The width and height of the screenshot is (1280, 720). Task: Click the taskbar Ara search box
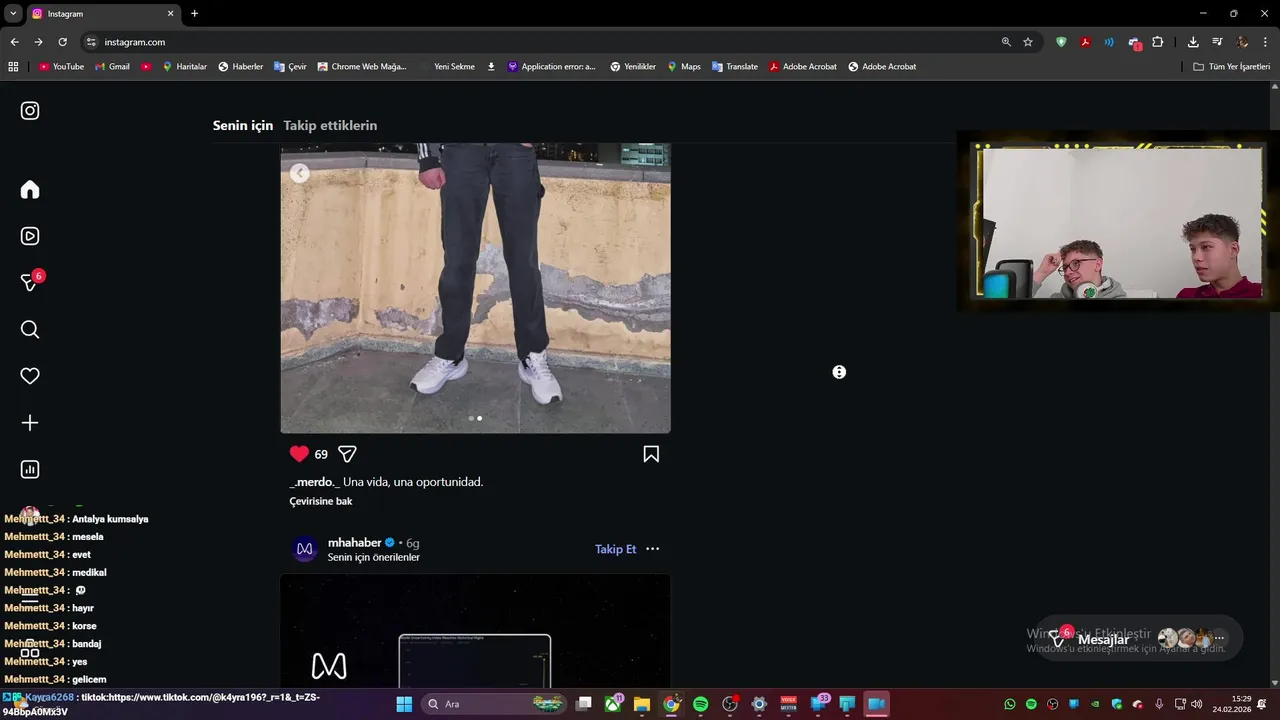coord(494,704)
